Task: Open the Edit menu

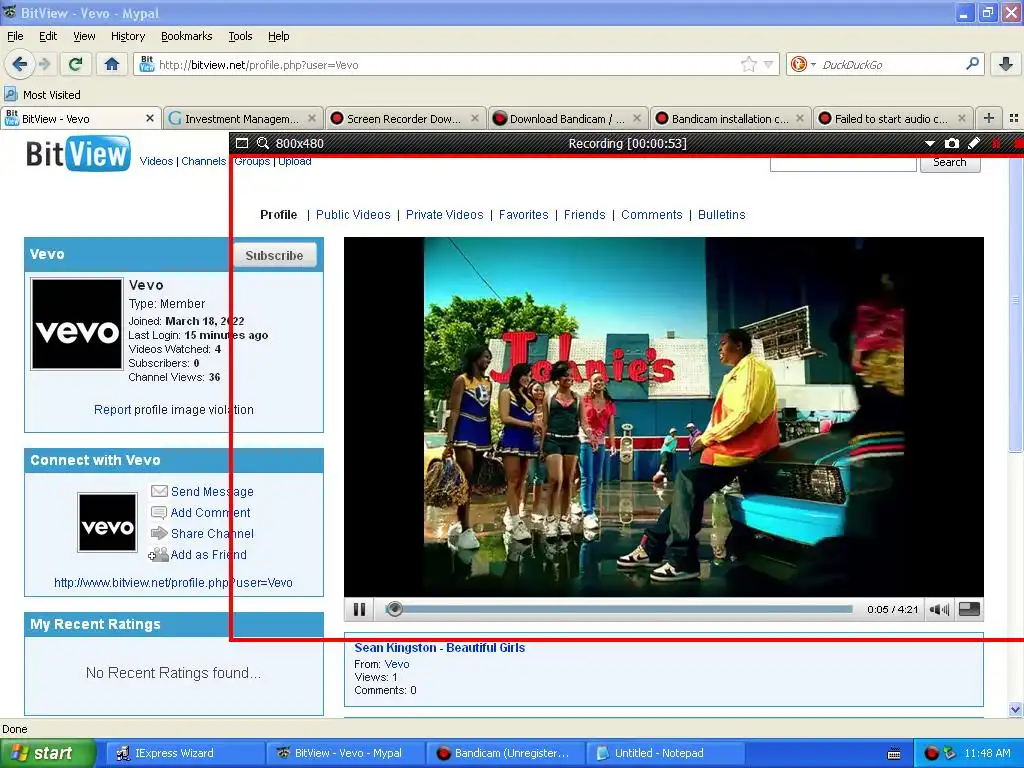Action: tap(48, 36)
